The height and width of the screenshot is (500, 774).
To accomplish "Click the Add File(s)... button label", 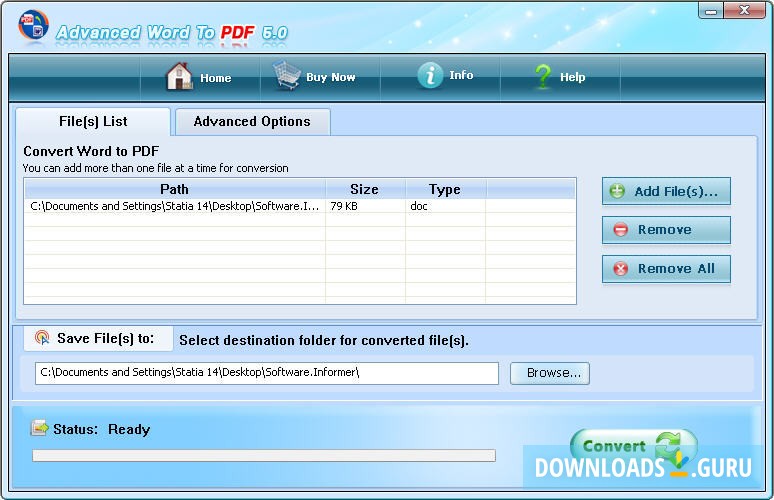I will [676, 192].
